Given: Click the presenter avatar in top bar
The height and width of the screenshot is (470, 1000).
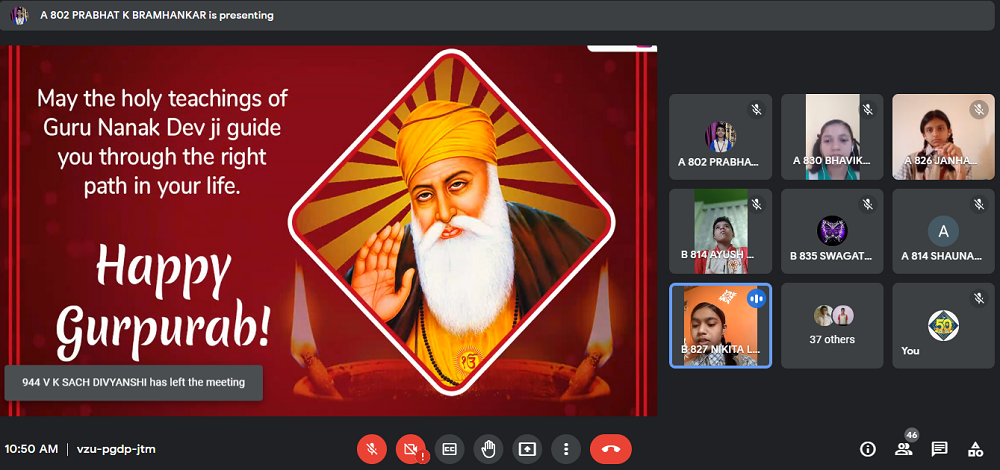Looking at the screenshot, I should tap(19, 15).
